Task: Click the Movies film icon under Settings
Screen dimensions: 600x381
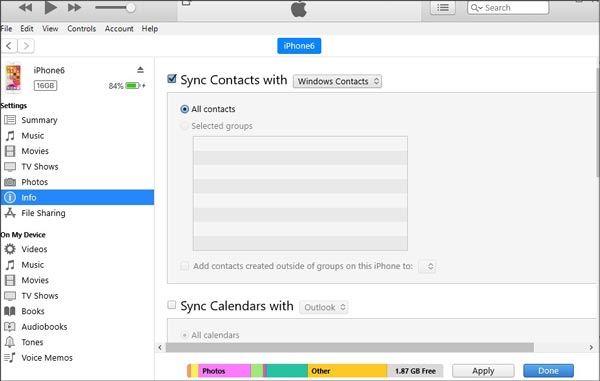Action: click(10, 151)
